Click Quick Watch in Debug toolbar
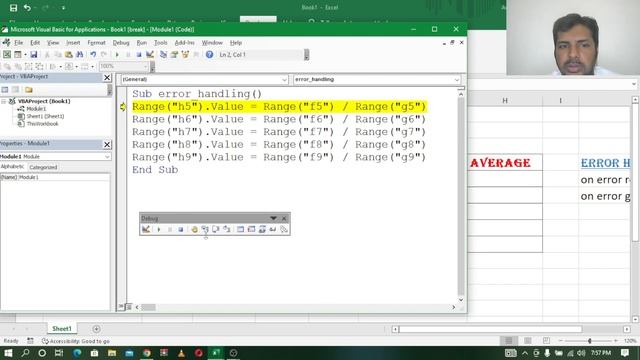The height and width of the screenshot is (360, 640). click(x=273, y=229)
